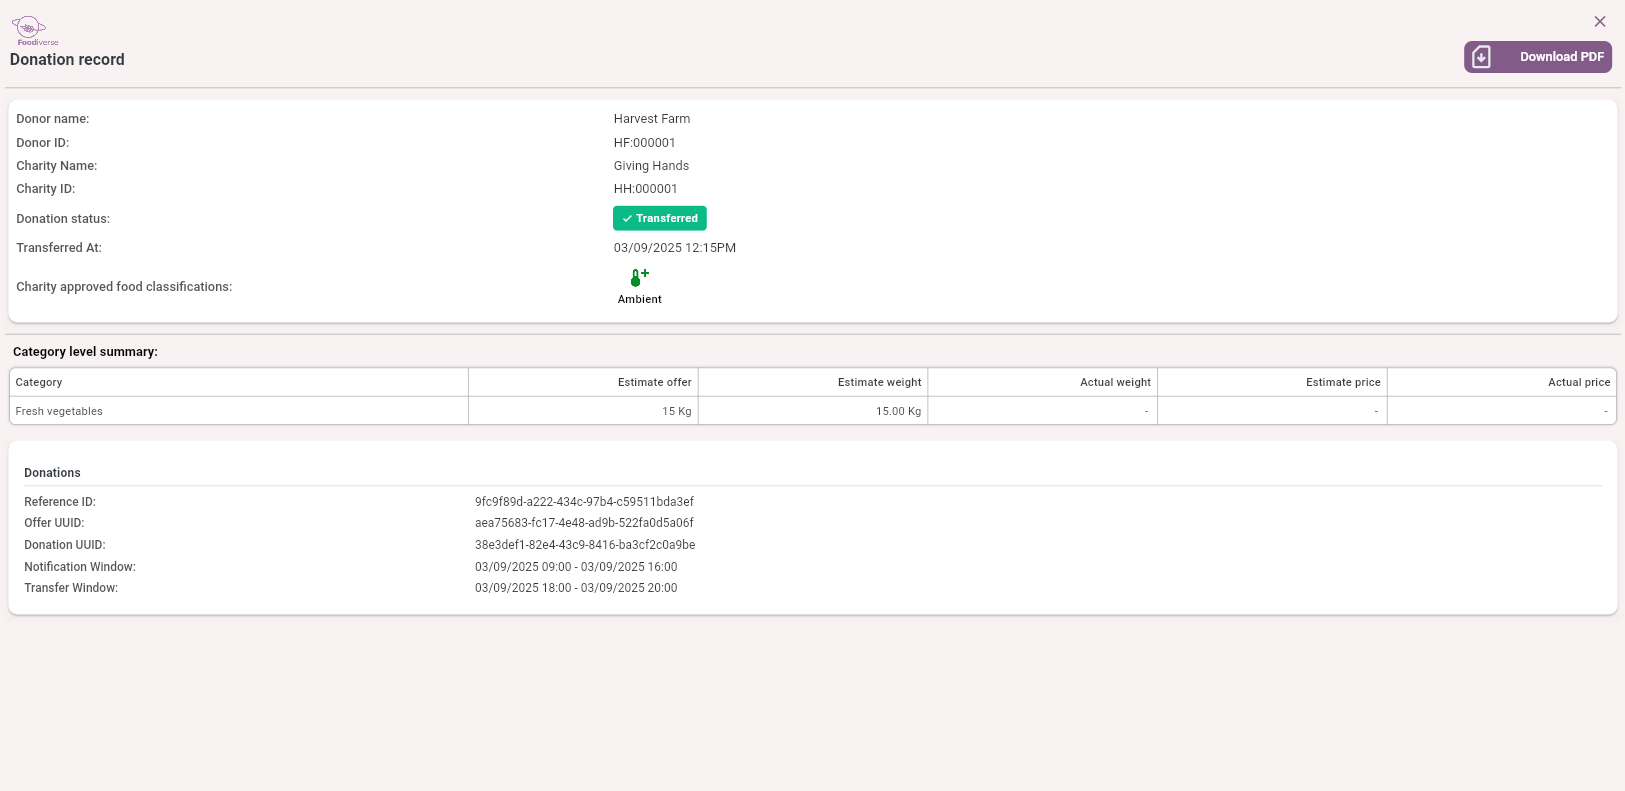Viewport: 1625px width, 791px height.
Task: Click the Ambient thermometer icon
Action: click(x=639, y=277)
